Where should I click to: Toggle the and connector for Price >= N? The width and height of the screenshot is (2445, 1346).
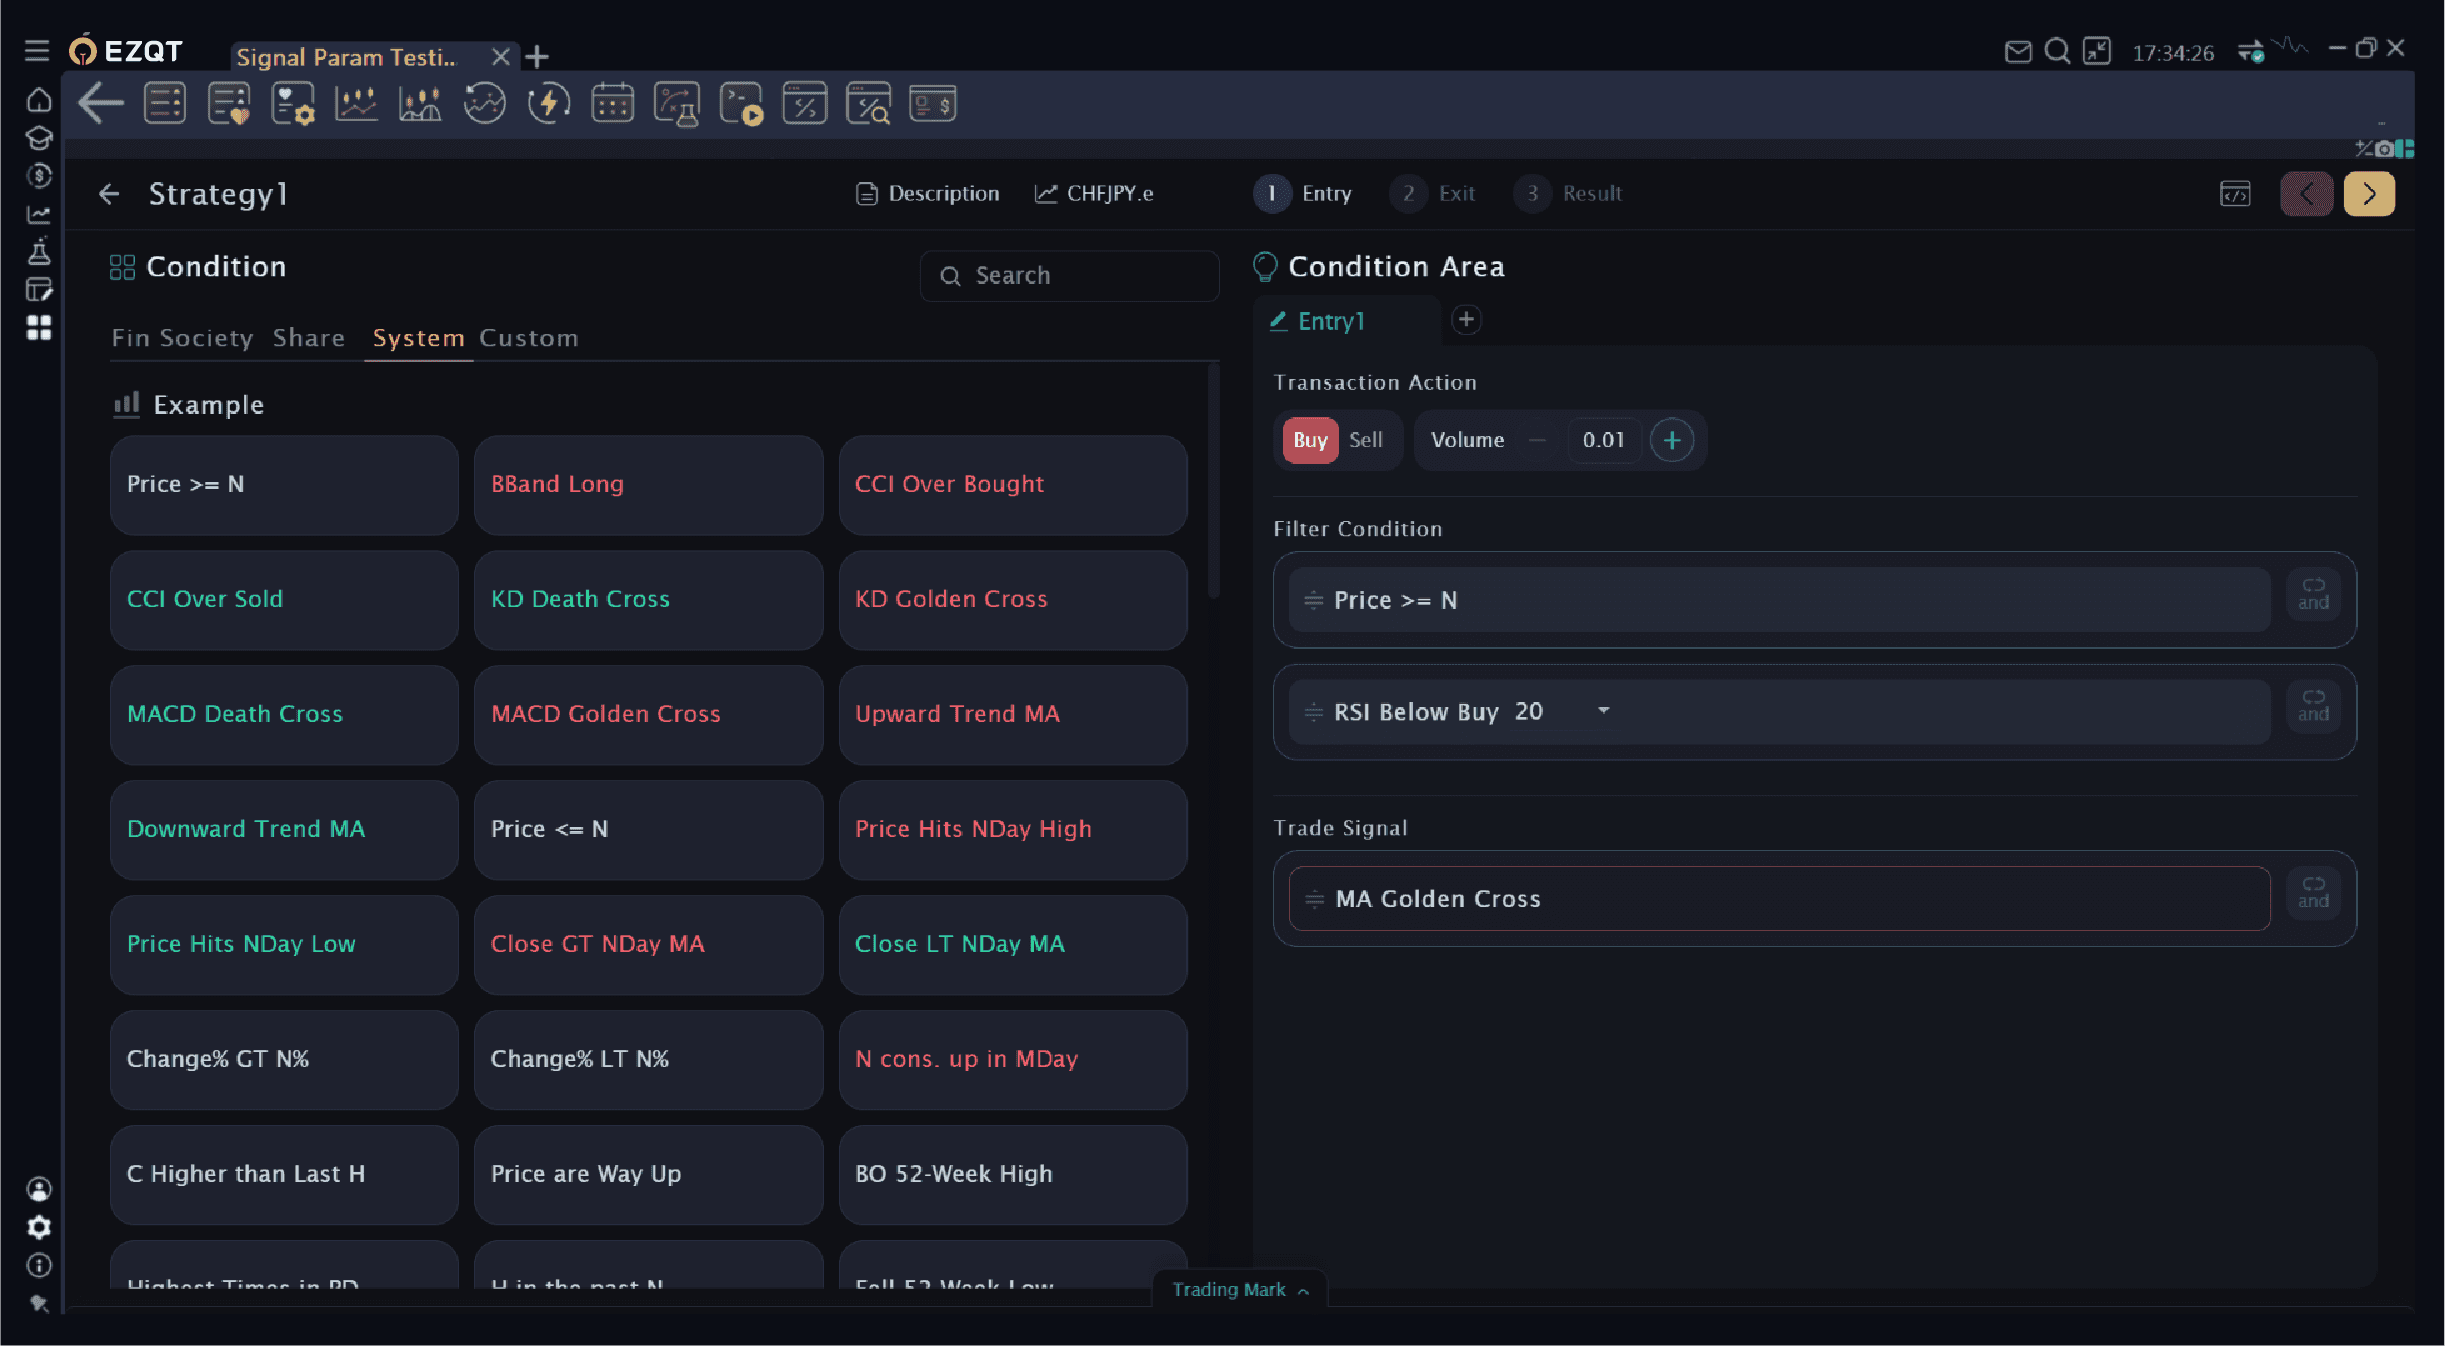click(2313, 594)
